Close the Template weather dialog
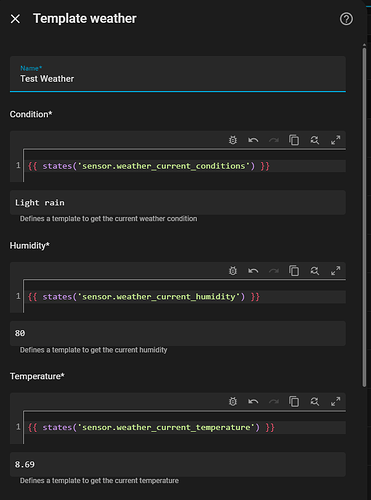371x500 pixels. click(15, 19)
